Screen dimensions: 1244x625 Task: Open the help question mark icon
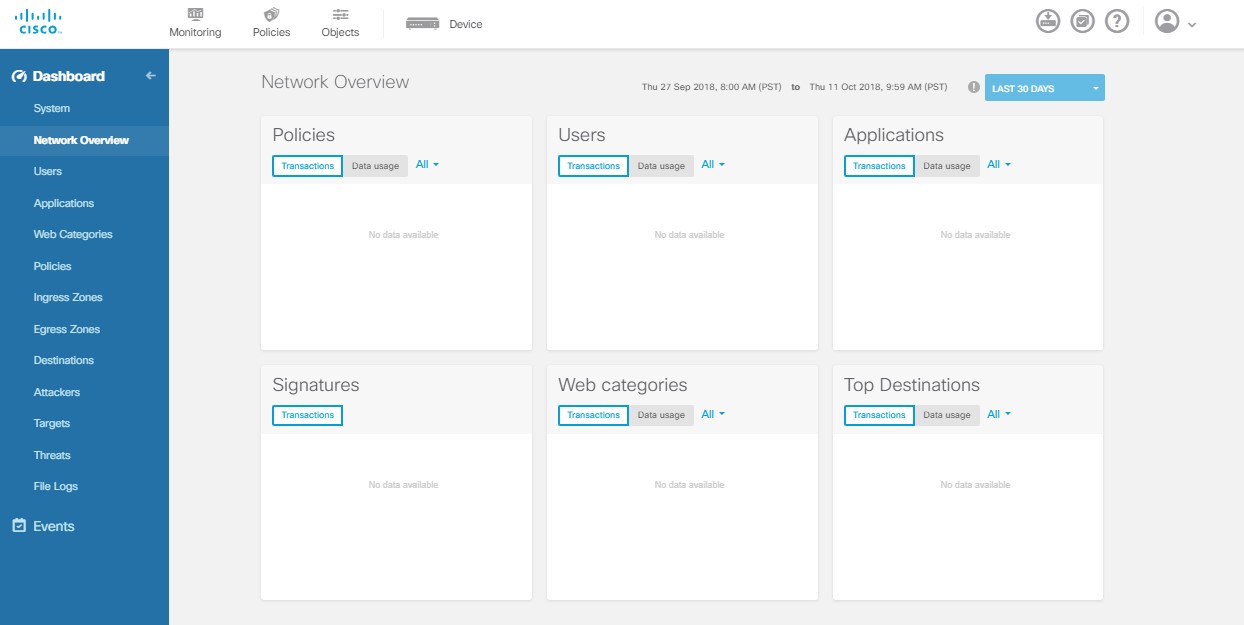(1116, 20)
